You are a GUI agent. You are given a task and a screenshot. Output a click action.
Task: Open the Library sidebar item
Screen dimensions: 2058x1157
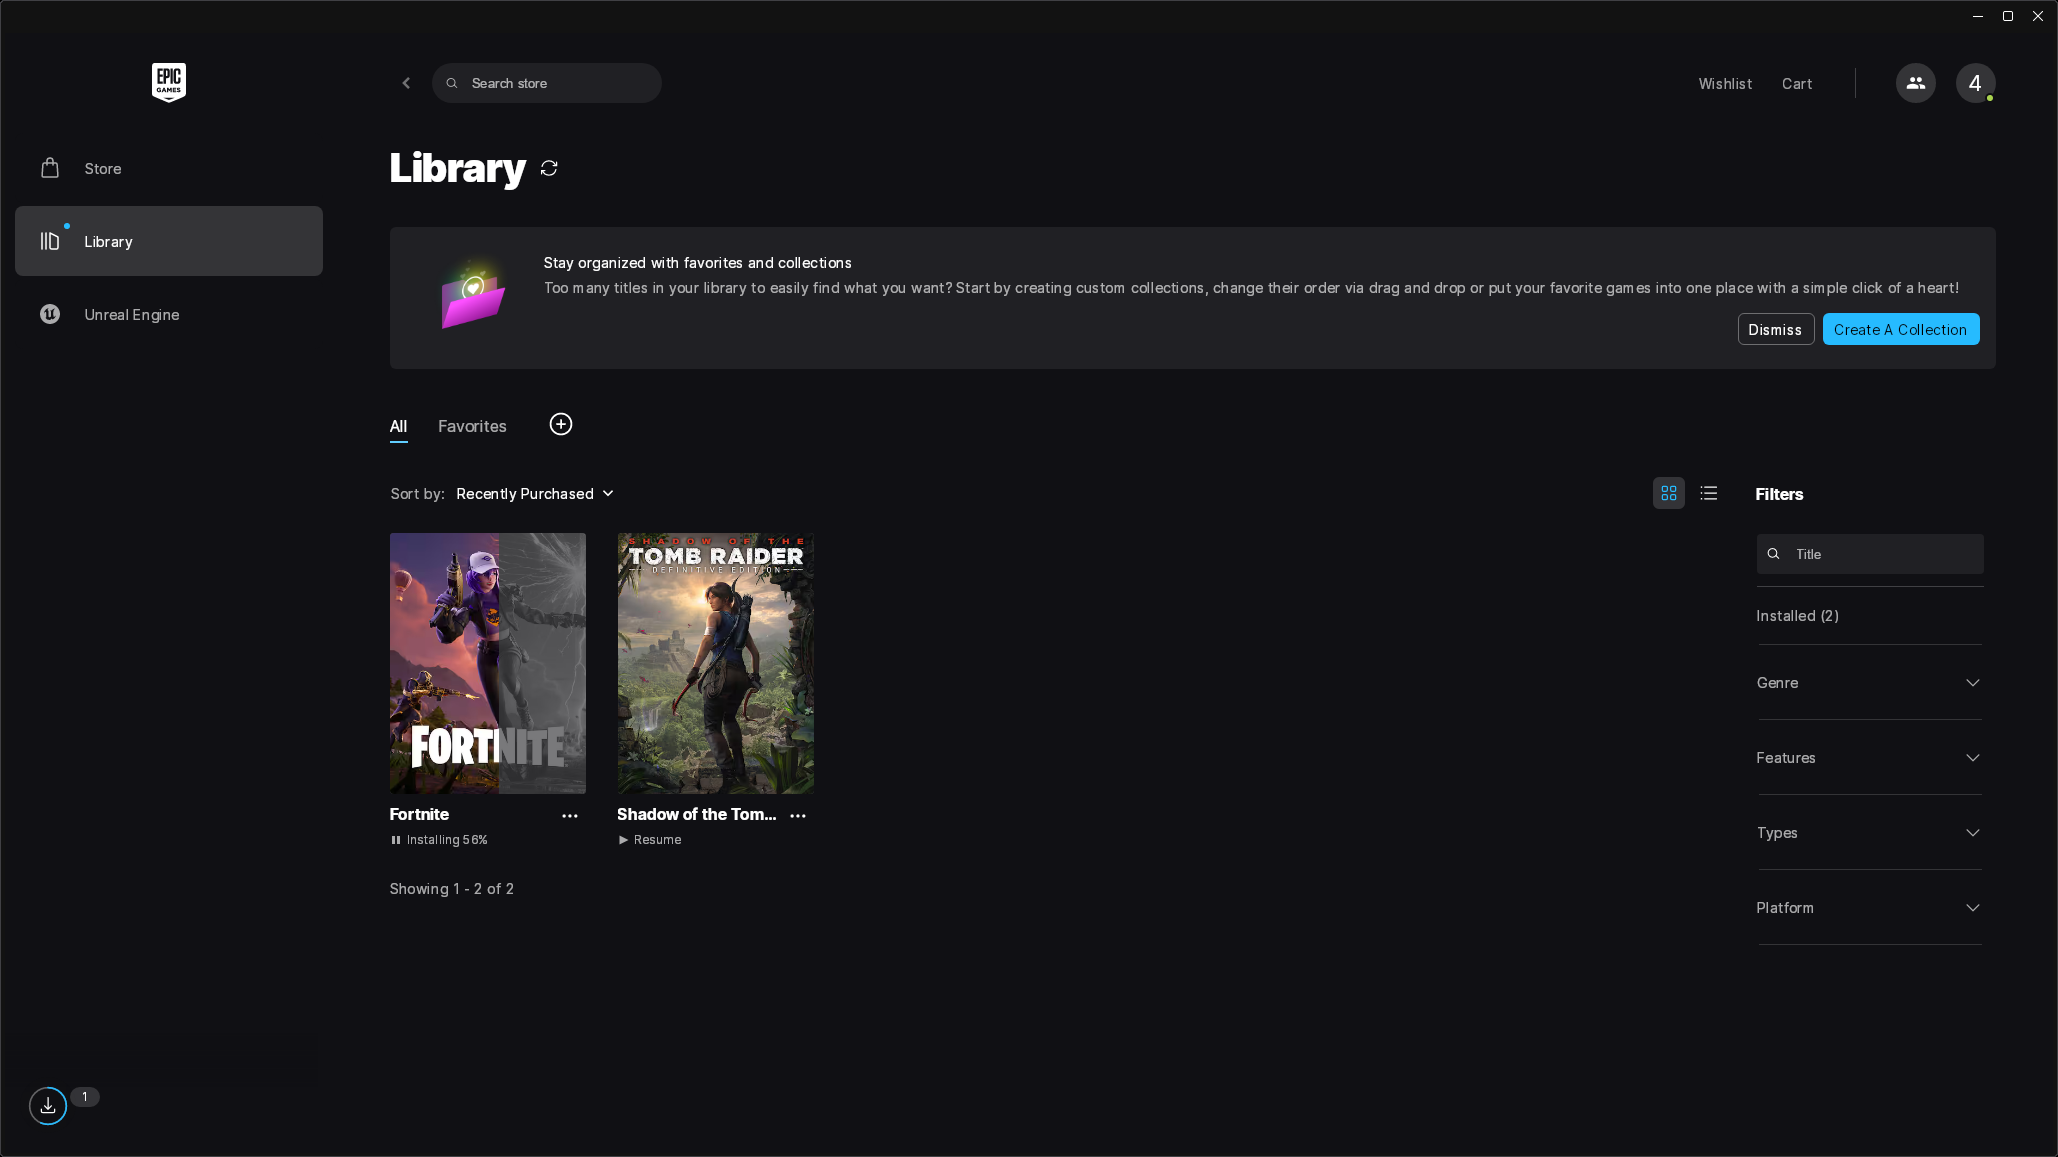tap(168, 241)
